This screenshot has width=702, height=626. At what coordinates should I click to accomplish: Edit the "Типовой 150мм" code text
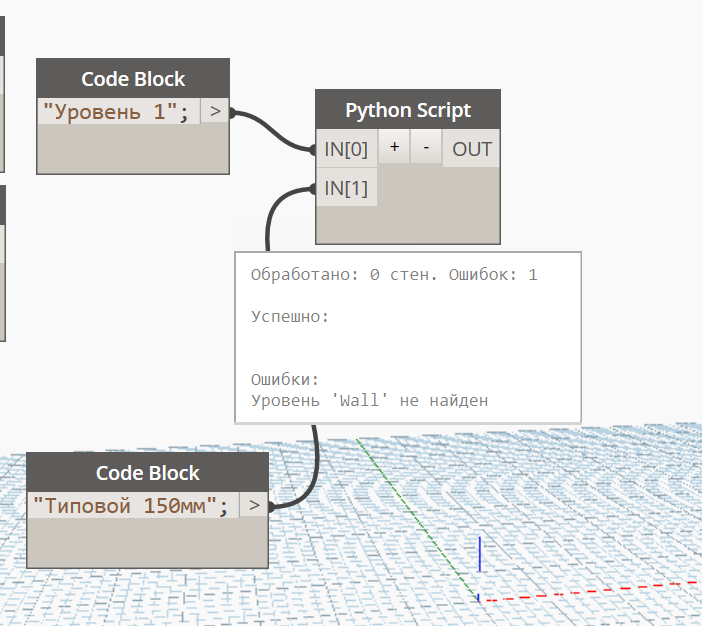tap(133, 506)
